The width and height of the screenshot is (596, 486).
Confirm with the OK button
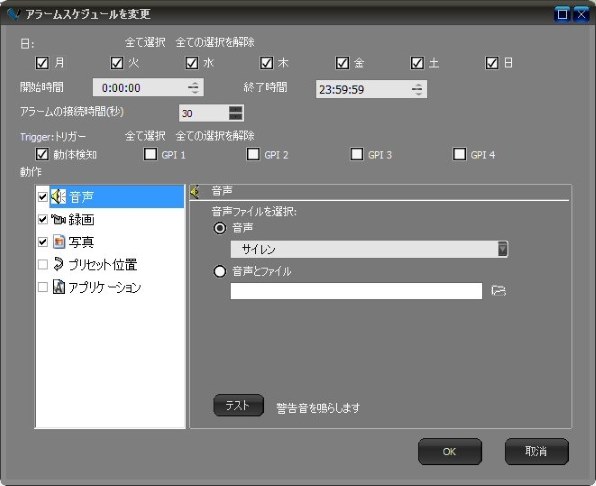click(x=450, y=451)
